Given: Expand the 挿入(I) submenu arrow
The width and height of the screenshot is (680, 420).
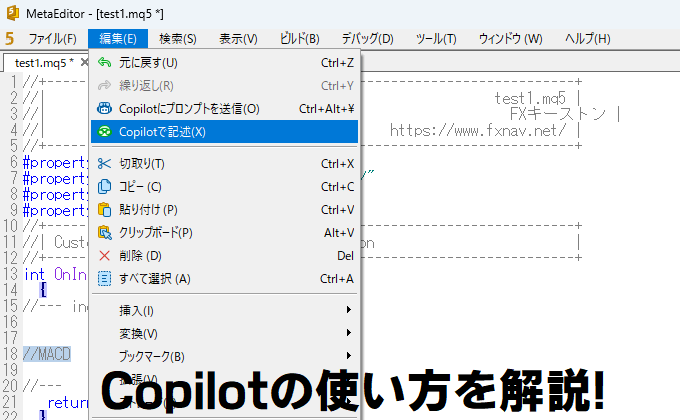Looking at the screenshot, I should (x=349, y=310).
